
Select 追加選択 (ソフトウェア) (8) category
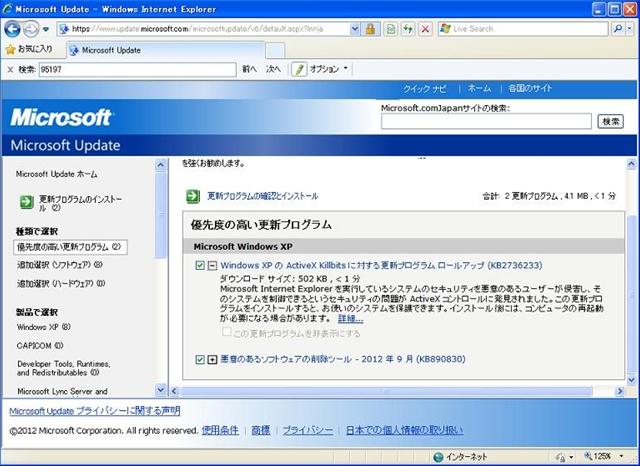(x=60, y=265)
